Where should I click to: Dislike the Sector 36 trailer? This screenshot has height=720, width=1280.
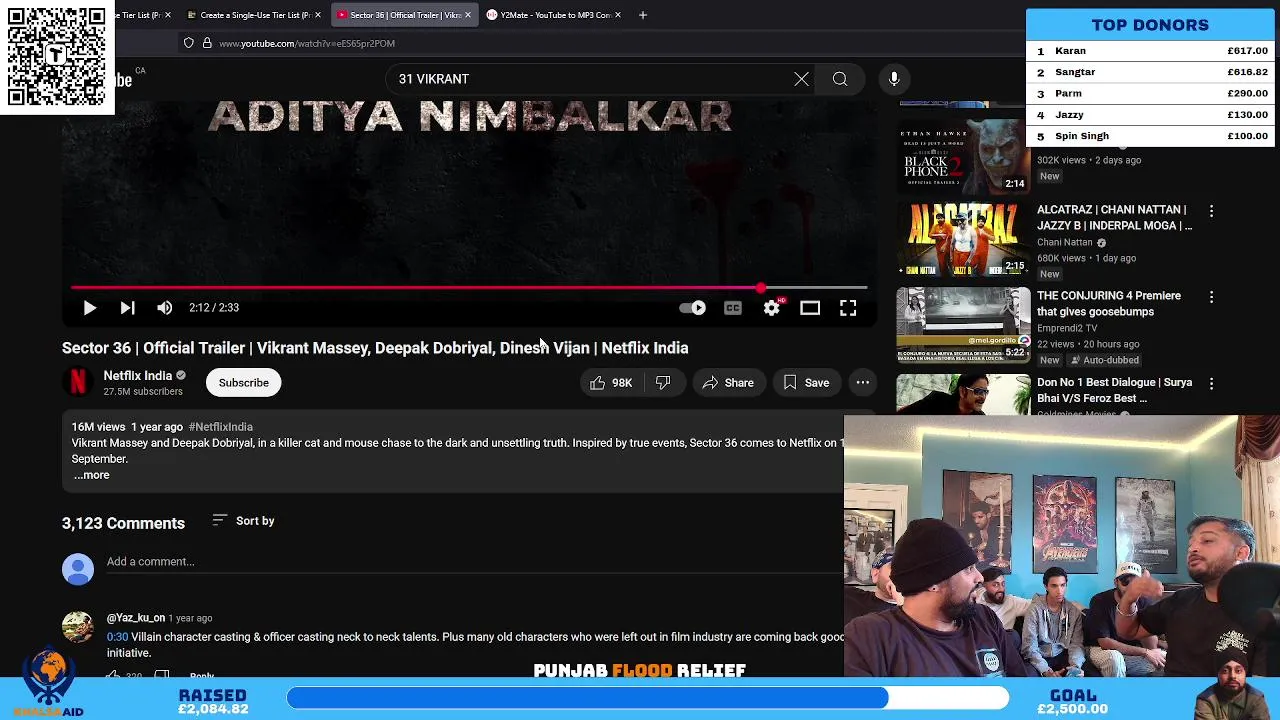pyautogui.click(x=663, y=383)
